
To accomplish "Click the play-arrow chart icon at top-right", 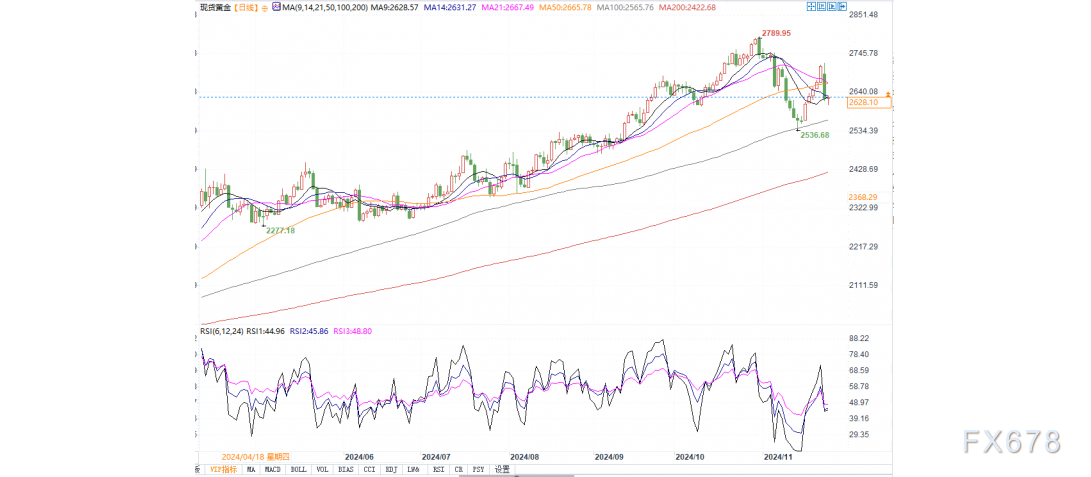I will [x=832, y=7].
